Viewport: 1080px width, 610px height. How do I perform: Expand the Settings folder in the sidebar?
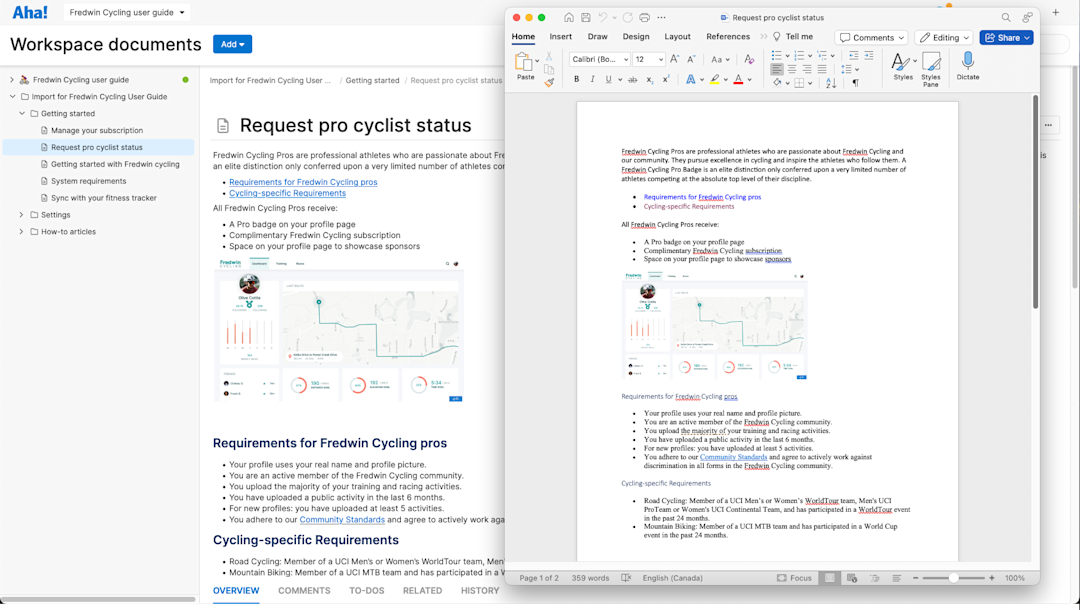(20, 214)
